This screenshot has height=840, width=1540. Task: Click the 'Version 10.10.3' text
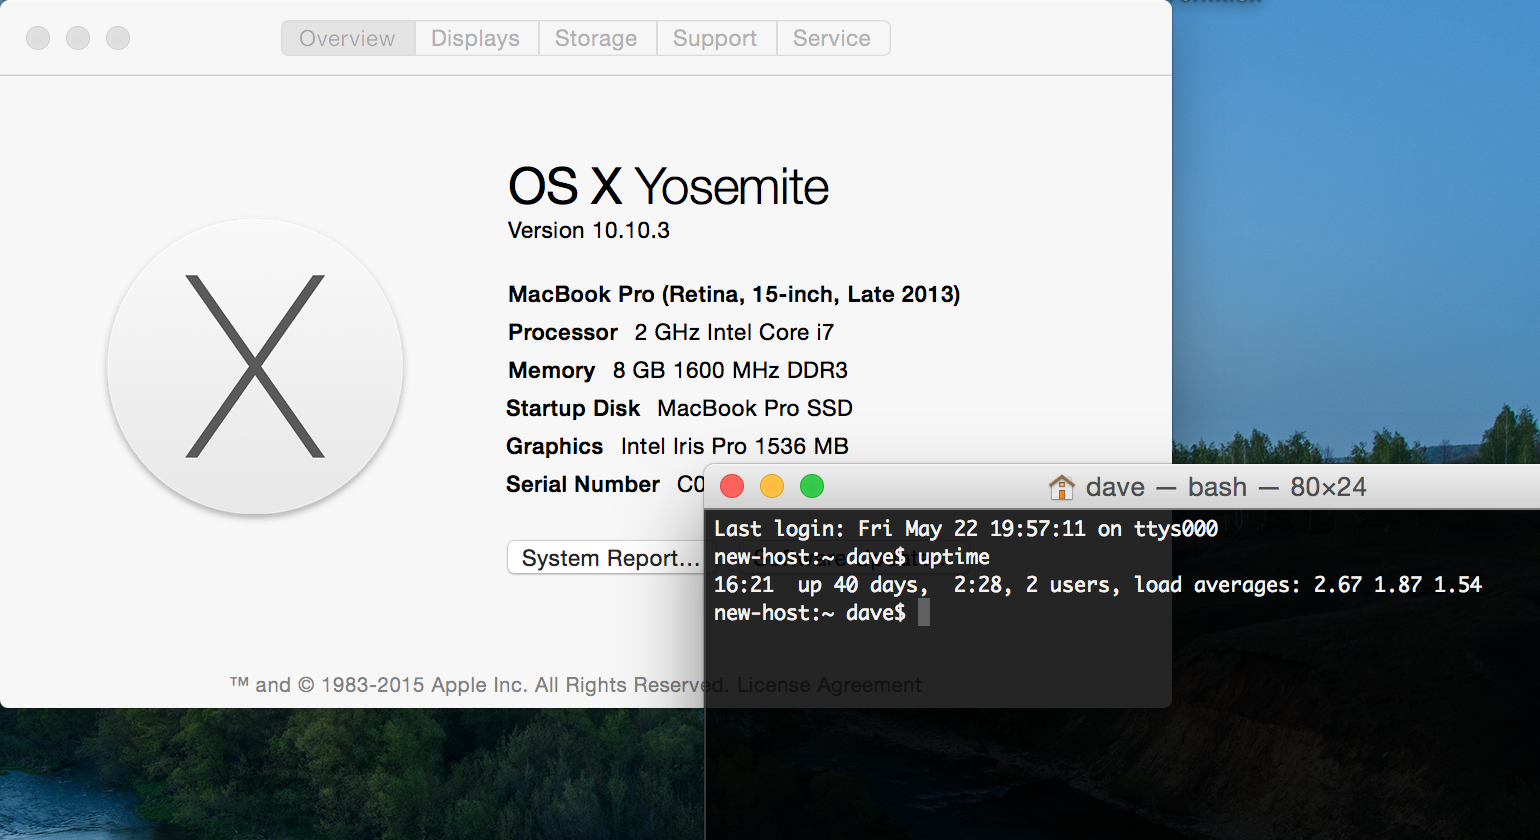point(589,230)
